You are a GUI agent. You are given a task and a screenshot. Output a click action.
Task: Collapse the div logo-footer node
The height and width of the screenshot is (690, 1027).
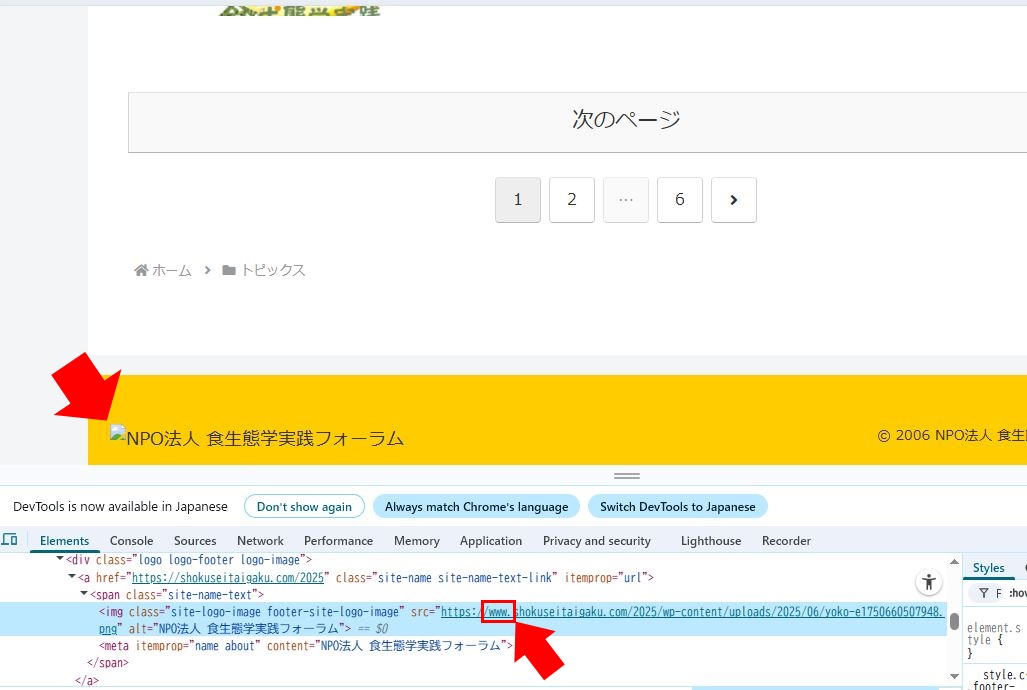60,559
